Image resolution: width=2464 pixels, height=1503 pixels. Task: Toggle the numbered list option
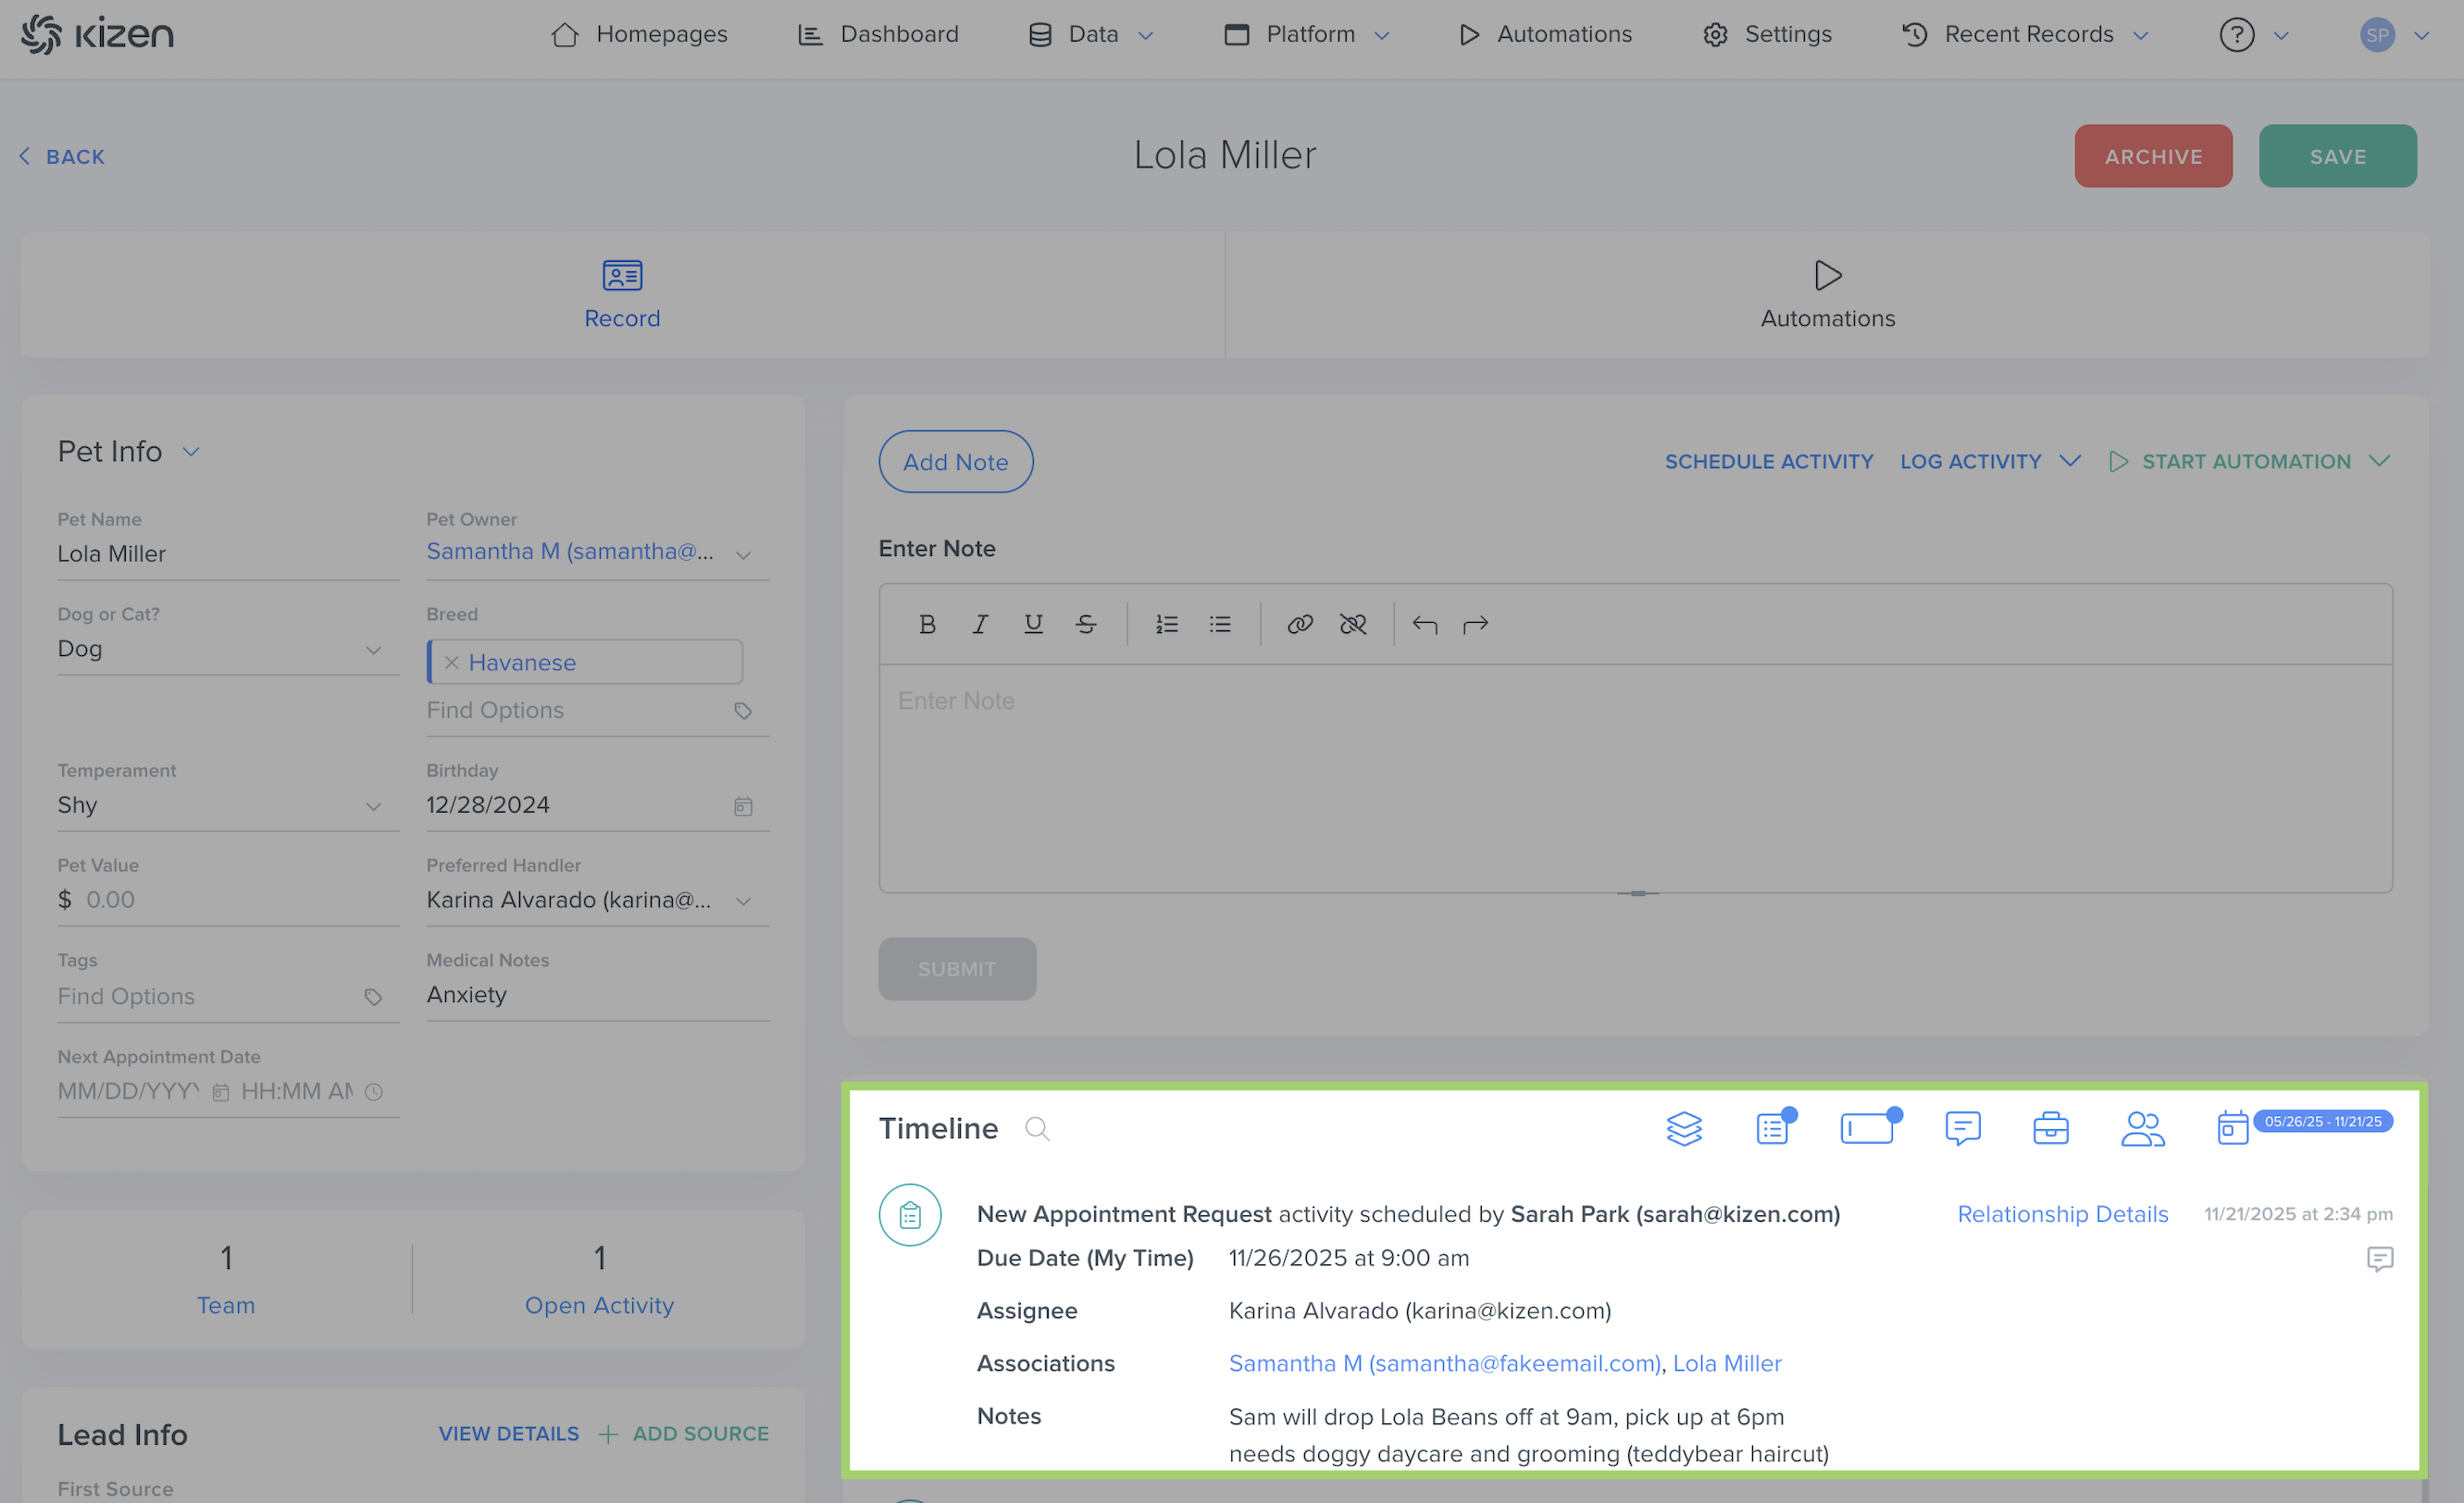pos(1166,624)
